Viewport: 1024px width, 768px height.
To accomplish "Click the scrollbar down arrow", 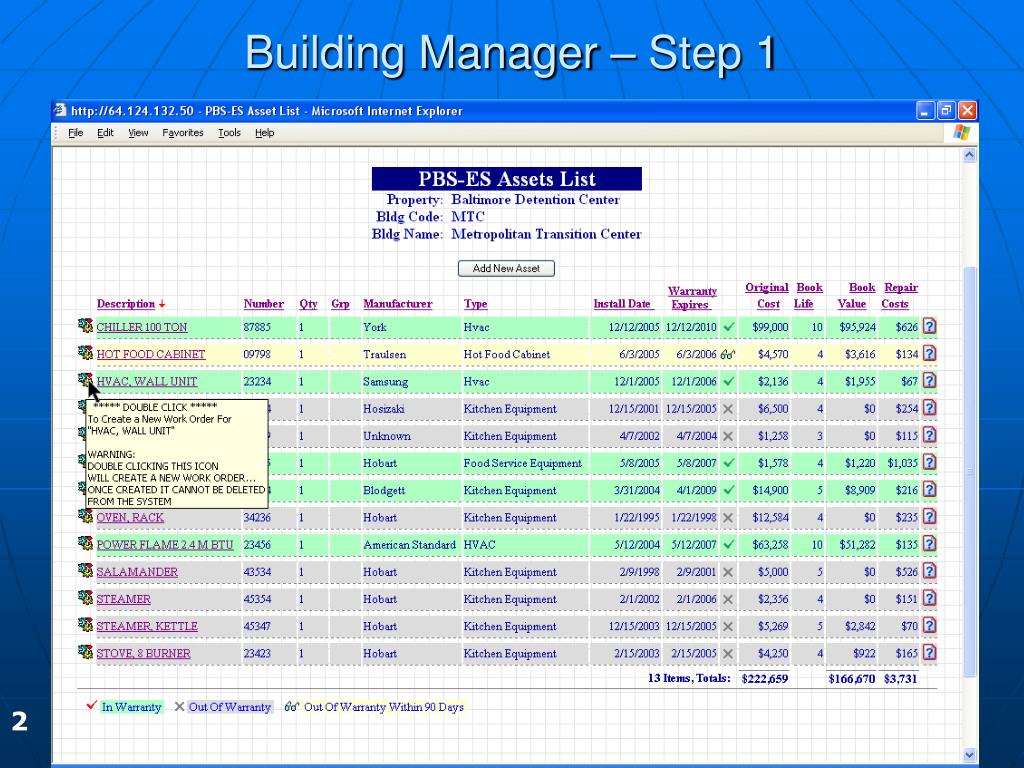I will 969,754.
